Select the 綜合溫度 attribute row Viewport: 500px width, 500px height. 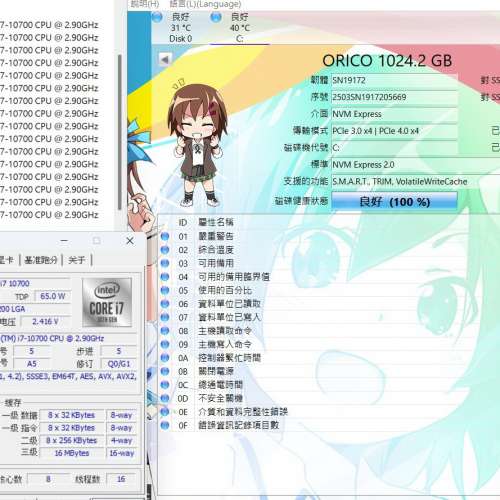coord(328,250)
